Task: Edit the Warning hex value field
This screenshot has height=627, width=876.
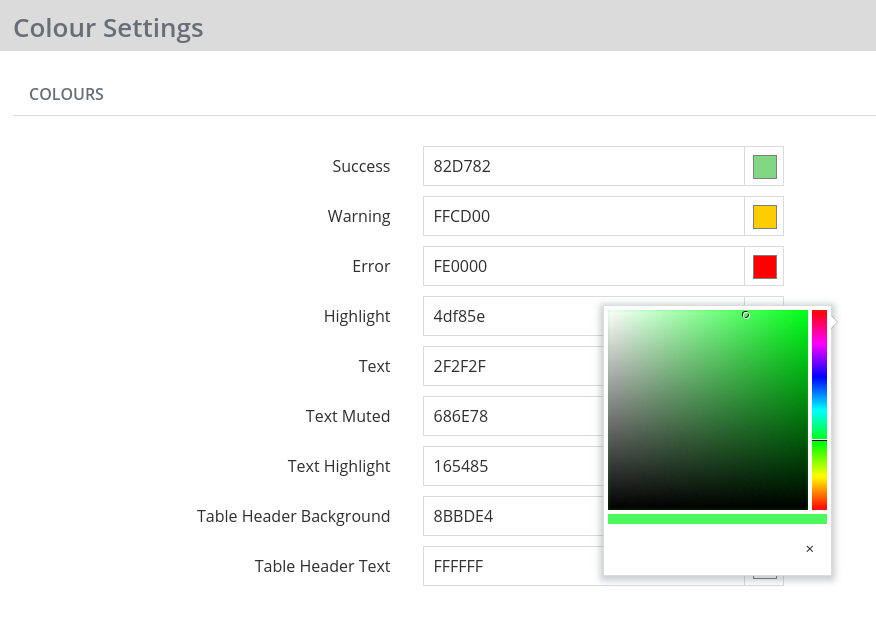Action: 583,216
